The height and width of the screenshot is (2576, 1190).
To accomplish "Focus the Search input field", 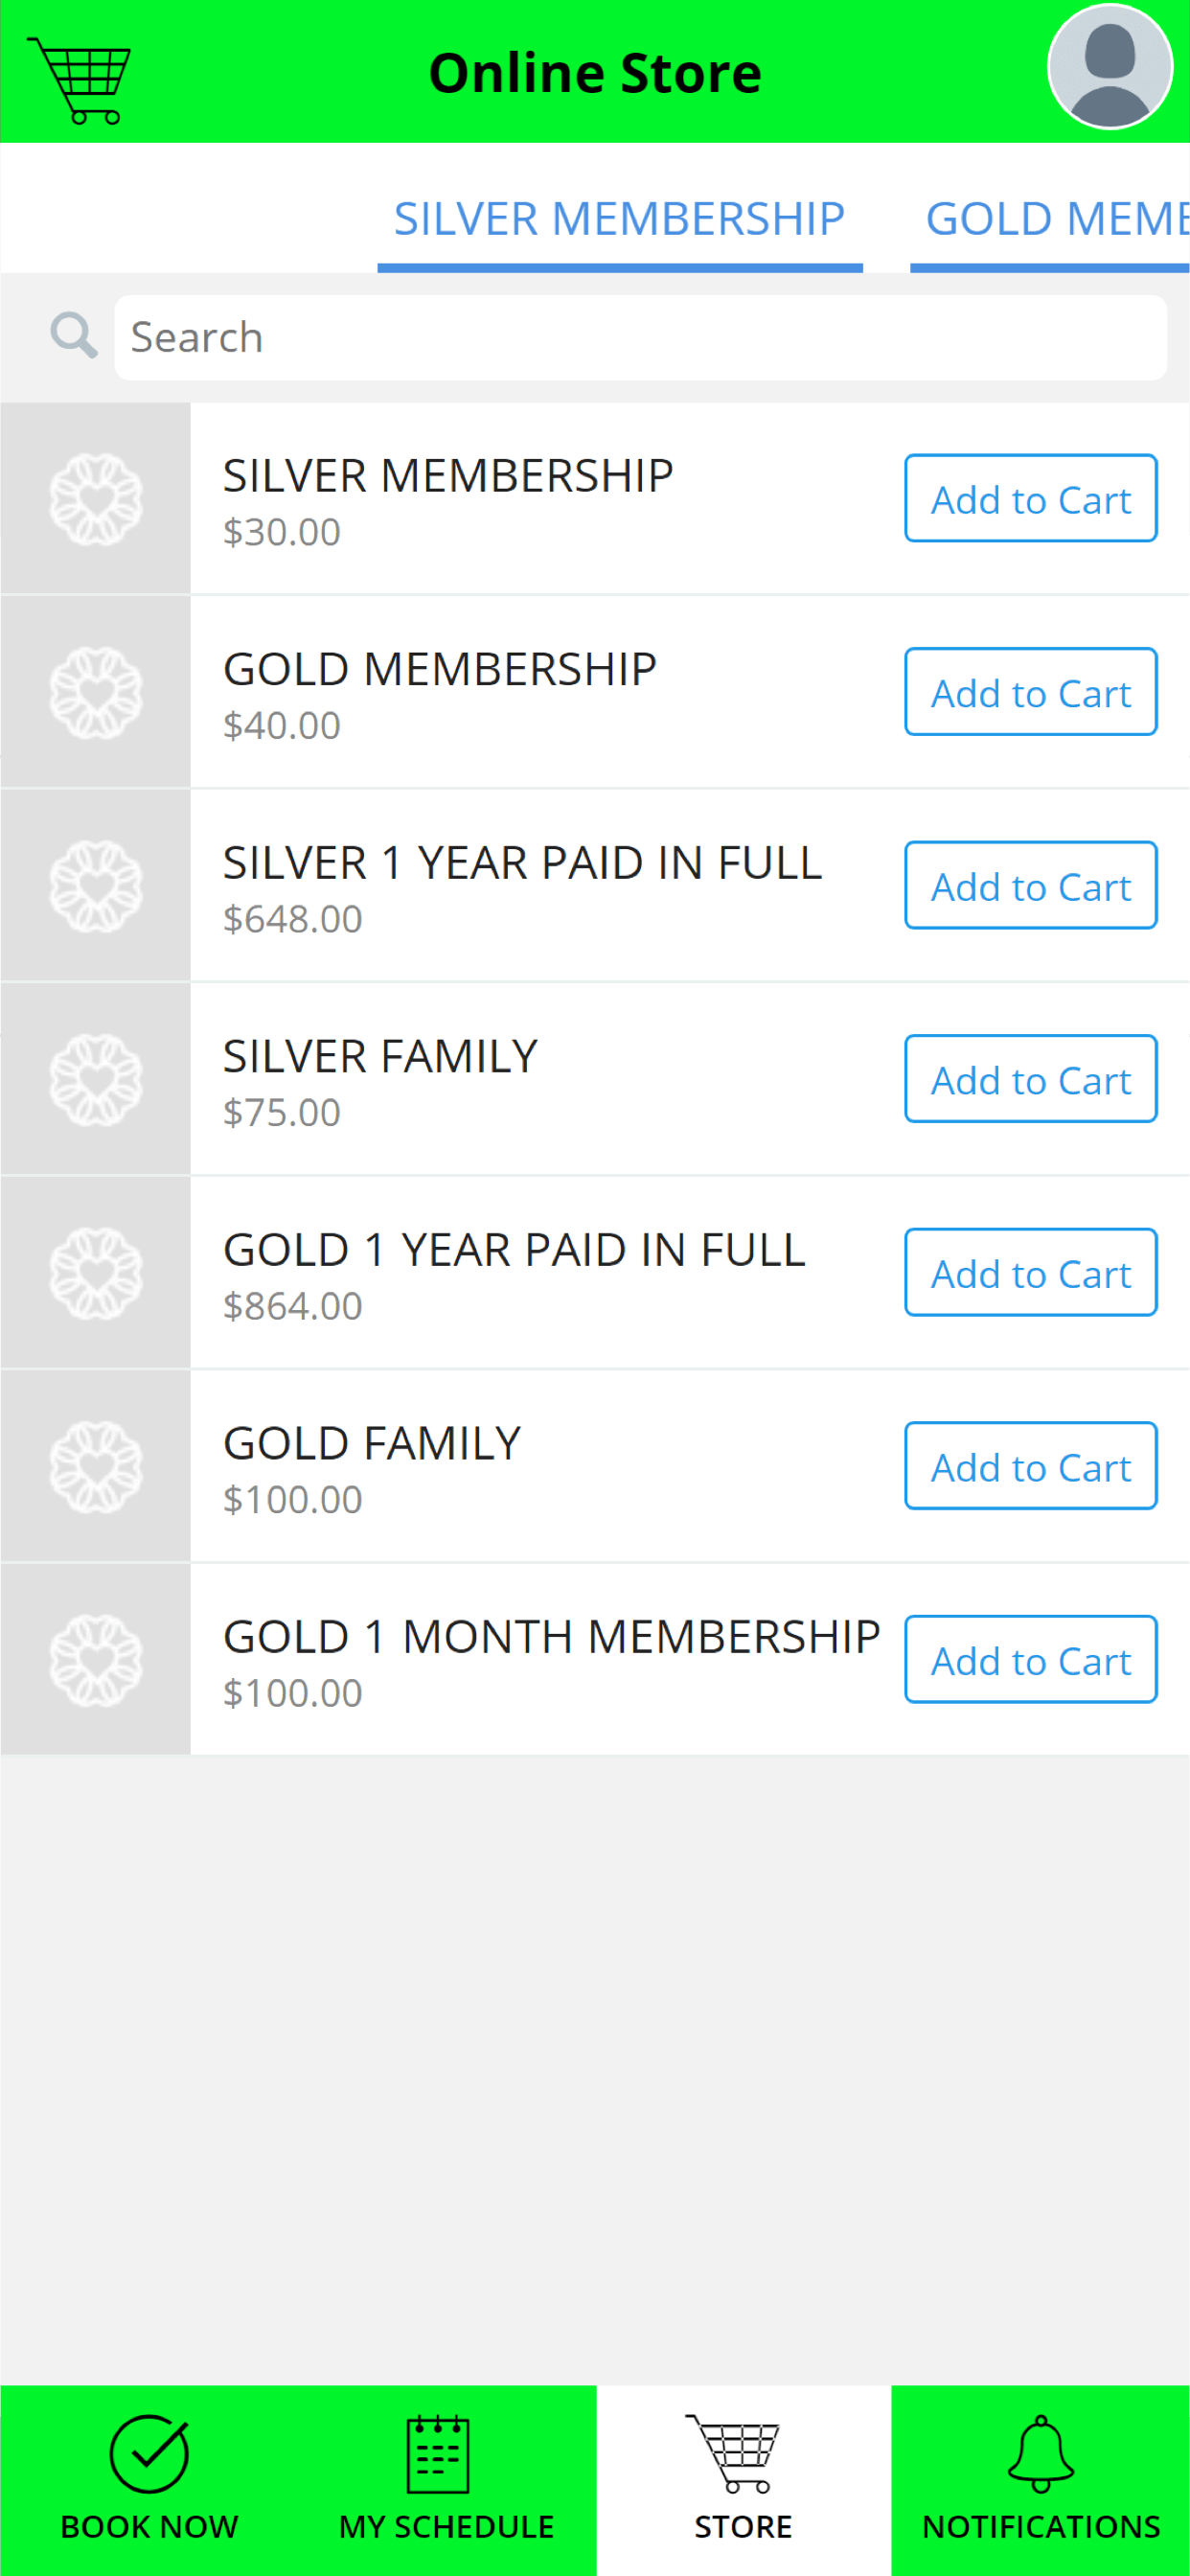I will [x=640, y=338].
